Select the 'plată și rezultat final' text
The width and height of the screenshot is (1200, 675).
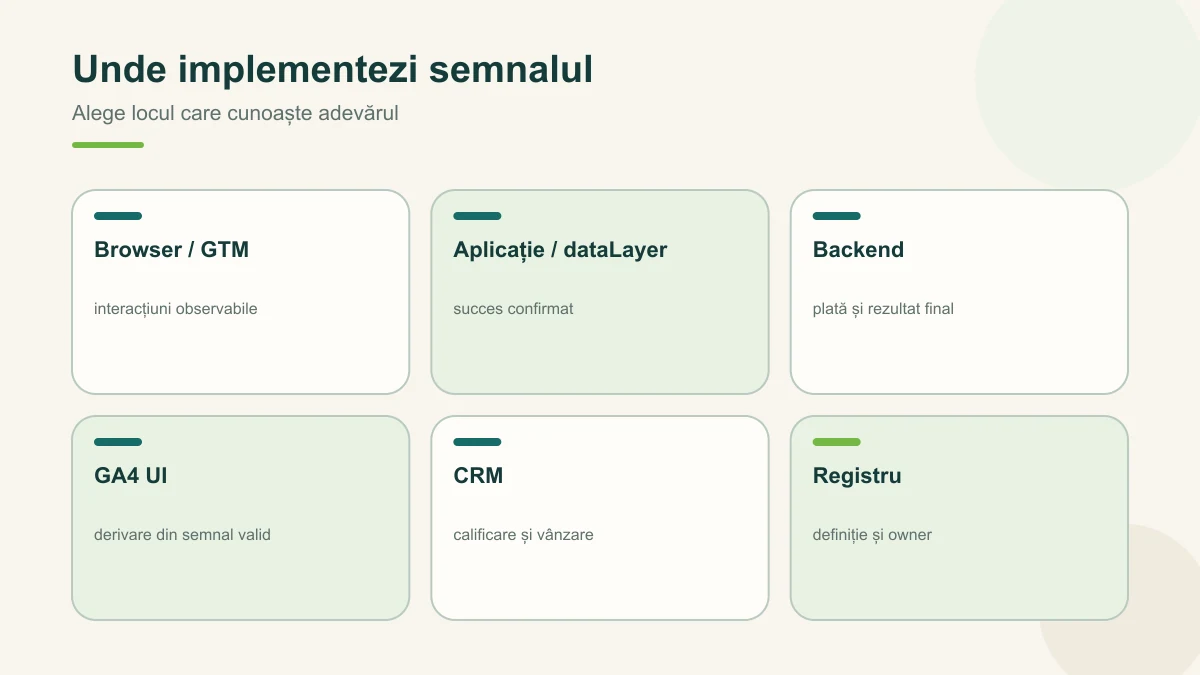pos(883,309)
